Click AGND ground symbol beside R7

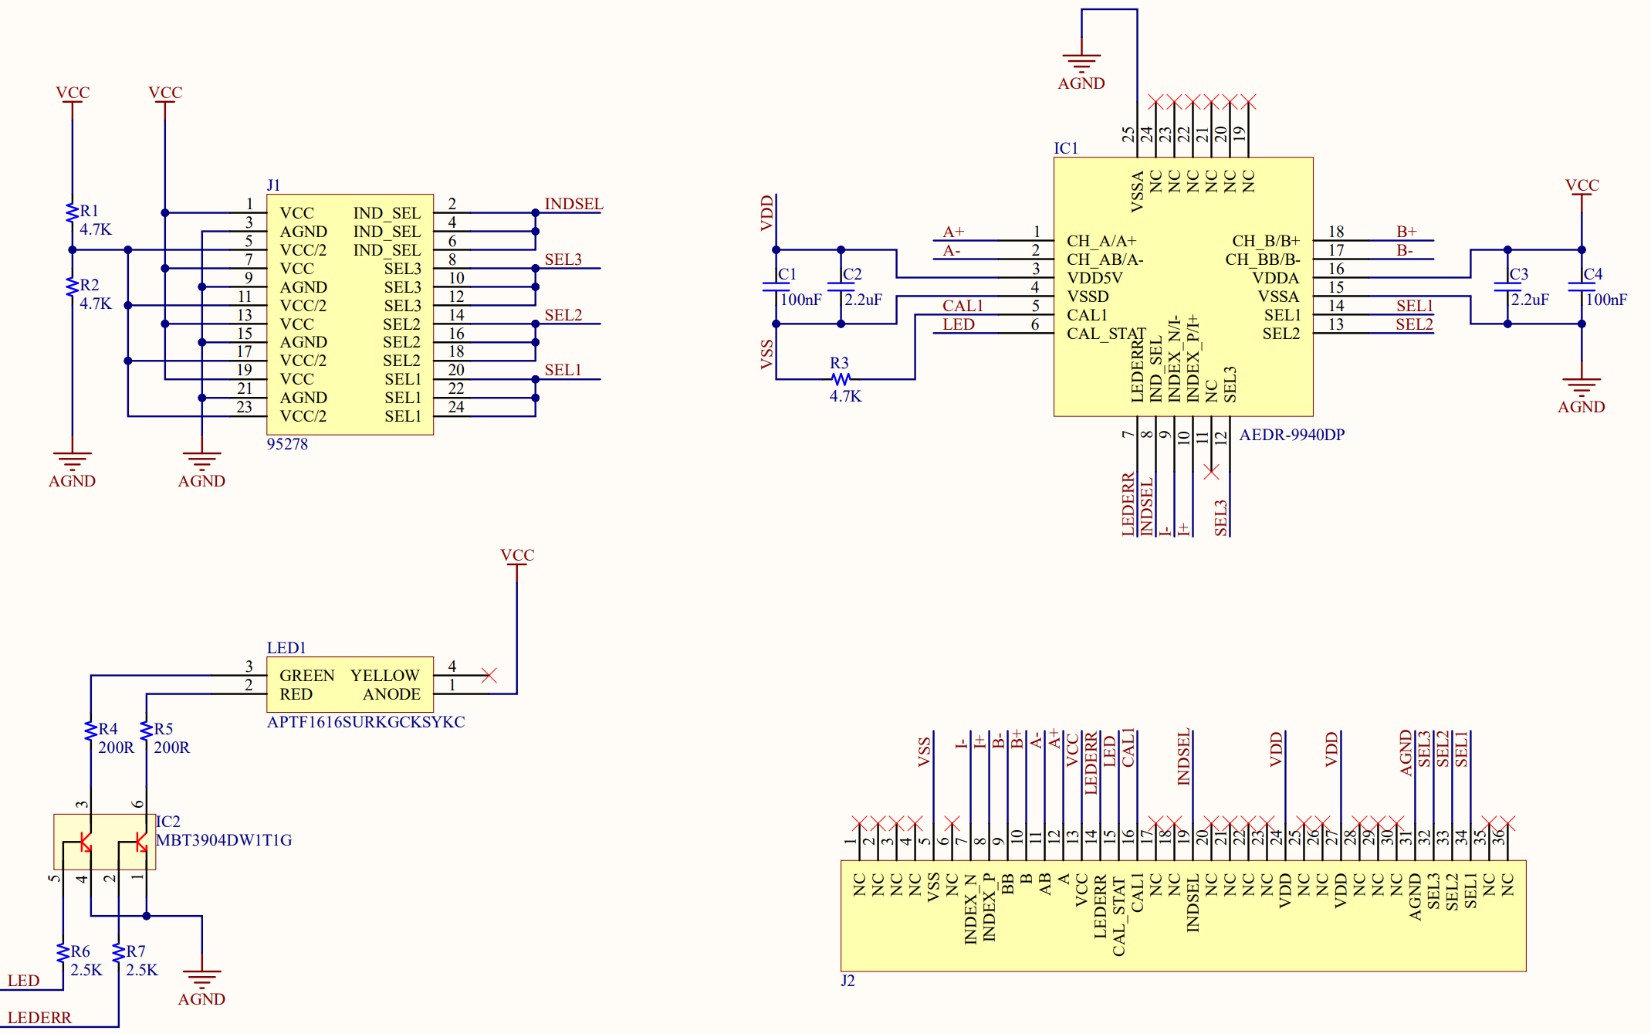[202, 979]
